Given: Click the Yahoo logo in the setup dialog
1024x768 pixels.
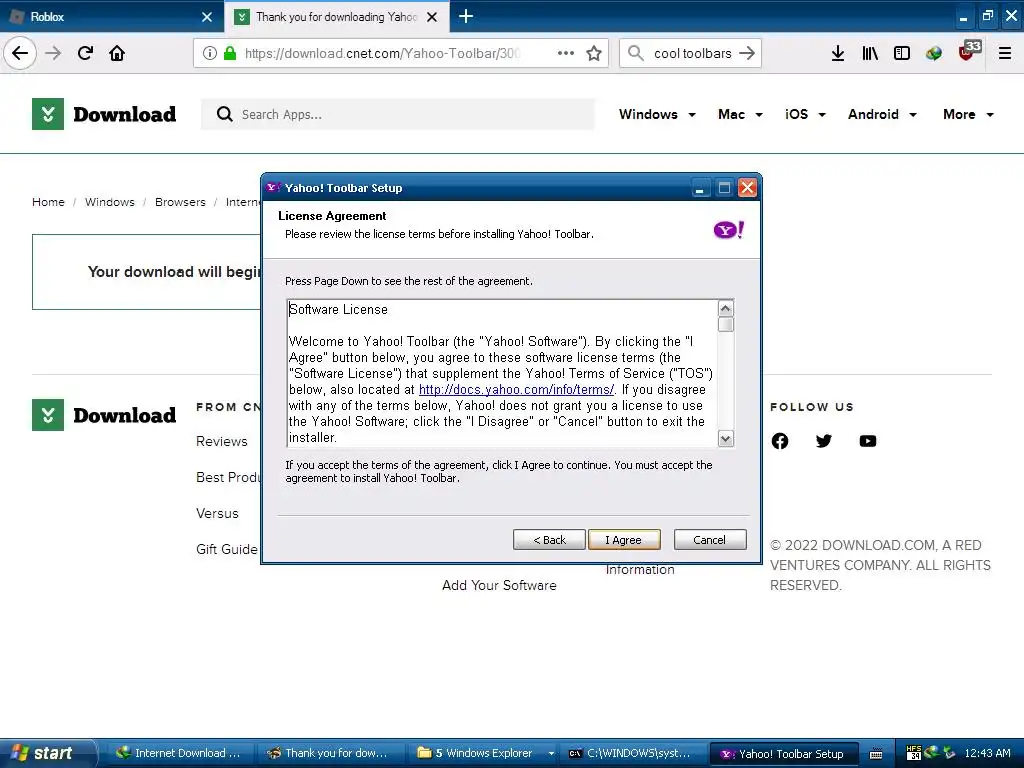Looking at the screenshot, I should pyautogui.click(x=728, y=230).
